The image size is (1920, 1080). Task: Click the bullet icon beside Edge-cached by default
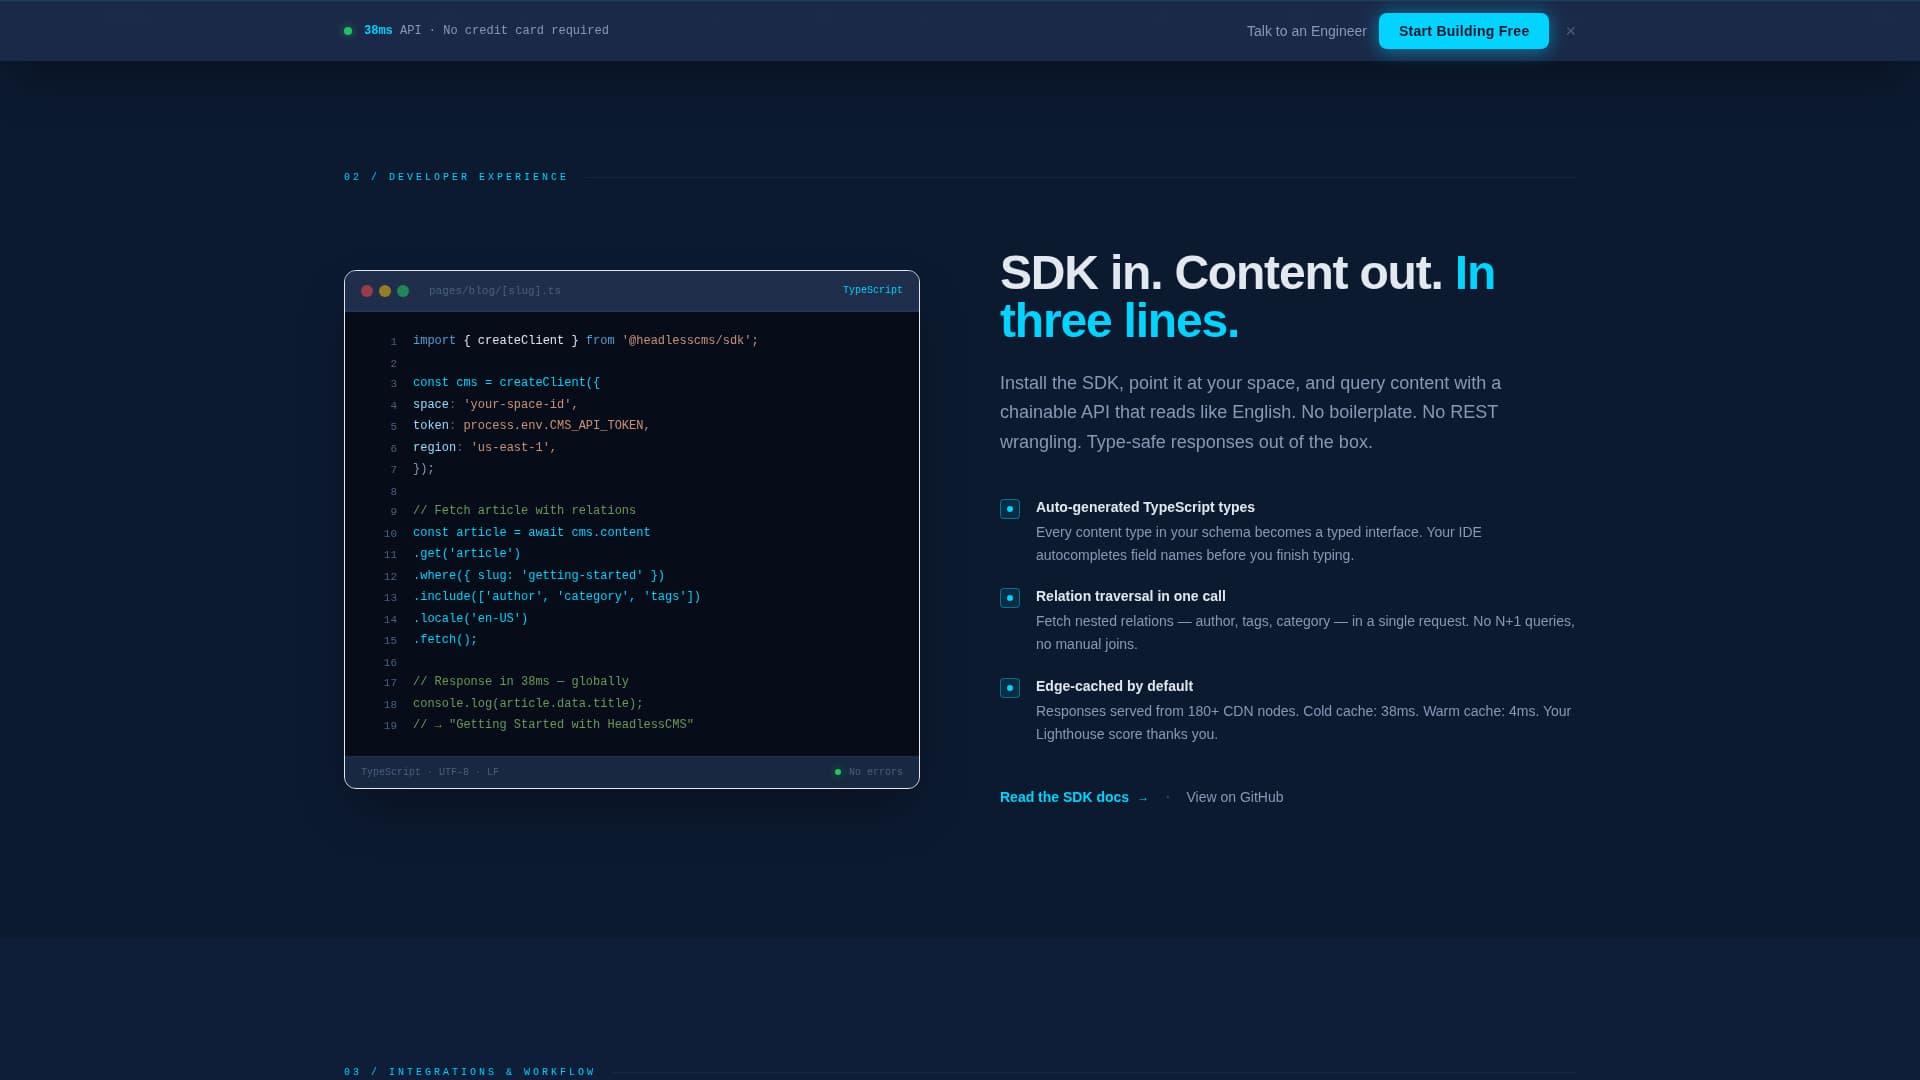[1009, 688]
